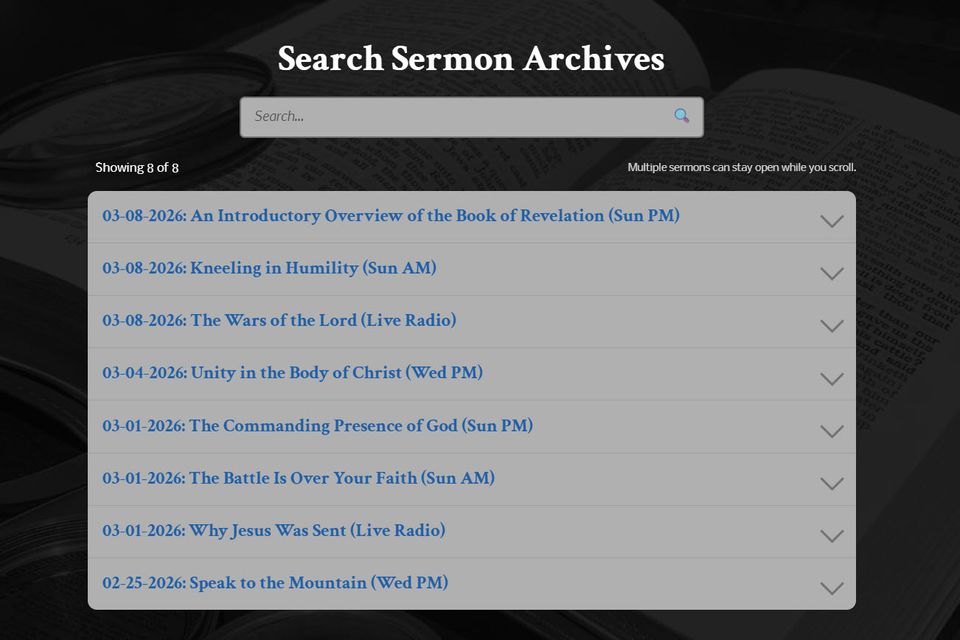
Task: Open 'The Wars of the Lord (Live Radio)' title
Action: coord(279,321)
